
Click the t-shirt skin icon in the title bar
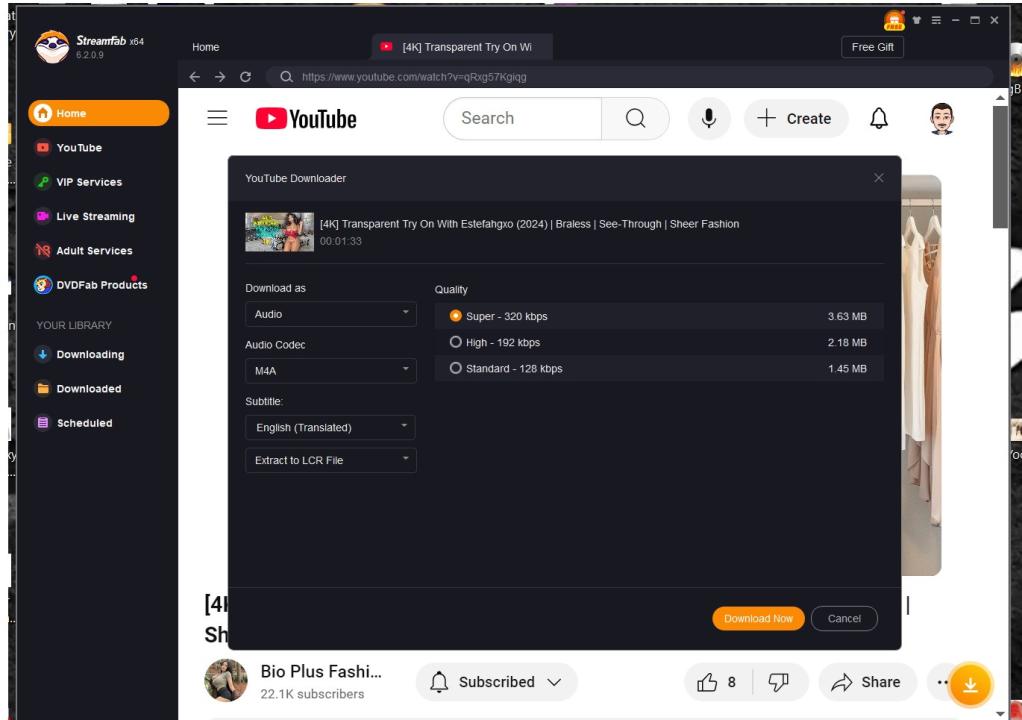point(916,20)
